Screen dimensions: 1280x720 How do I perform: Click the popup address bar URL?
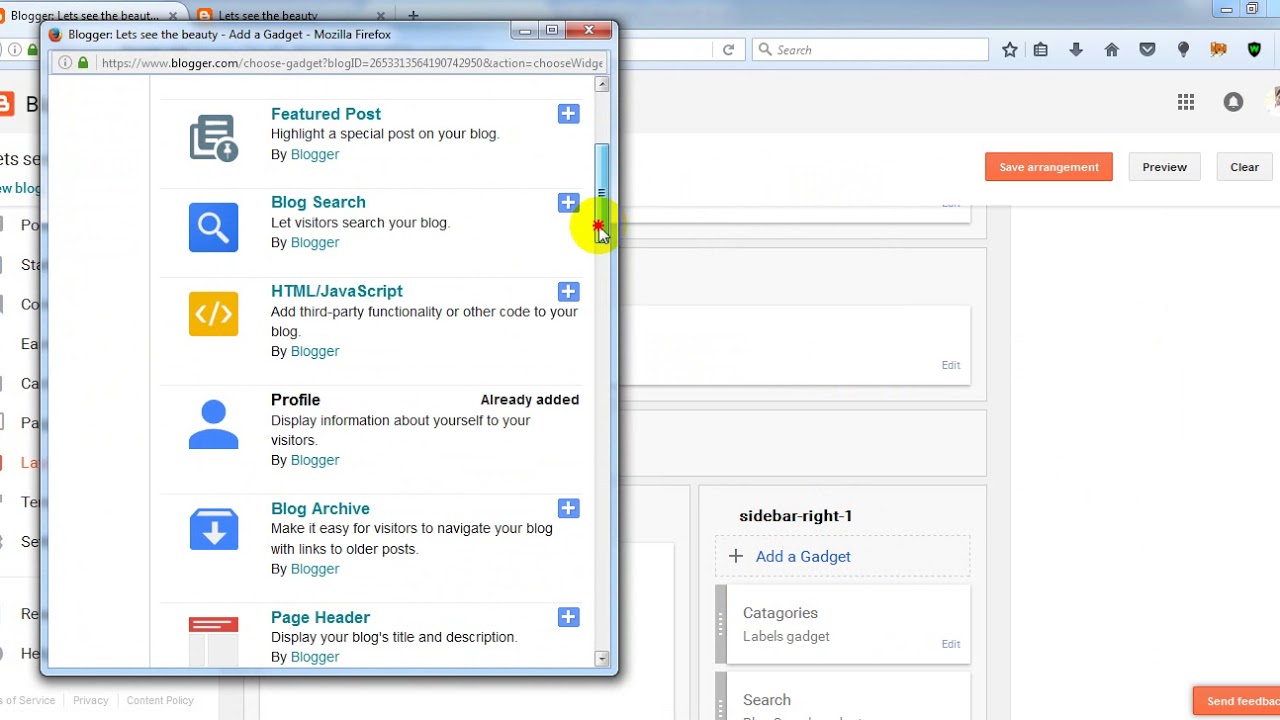click(352, 63)
